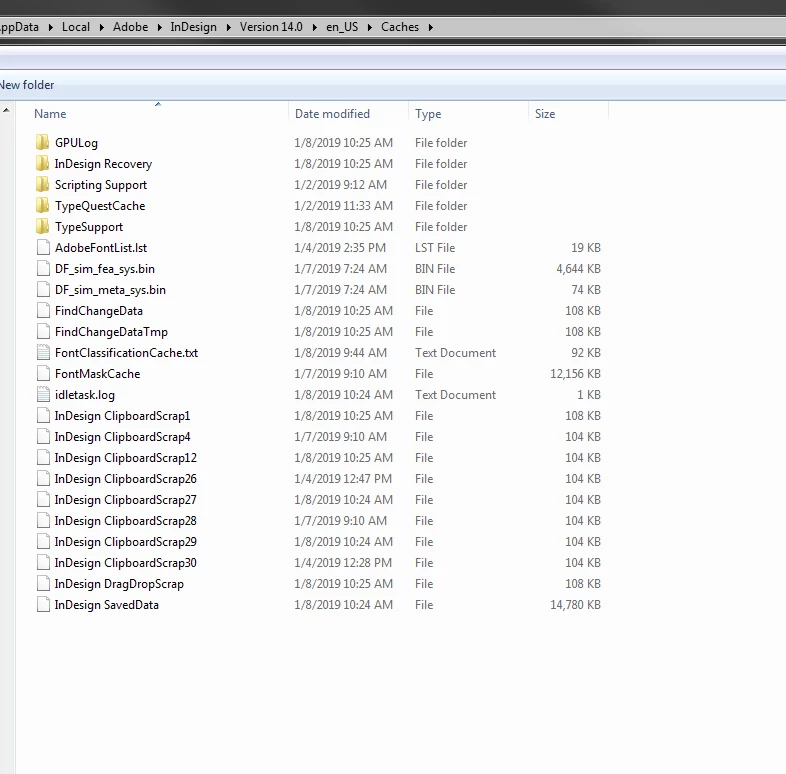Select the TypeQuestCache folder icon

tap(43, 206)
